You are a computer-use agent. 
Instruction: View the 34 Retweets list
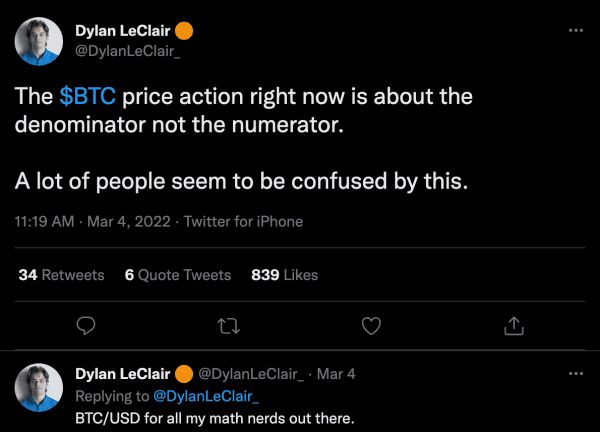[x=61, y=274]
